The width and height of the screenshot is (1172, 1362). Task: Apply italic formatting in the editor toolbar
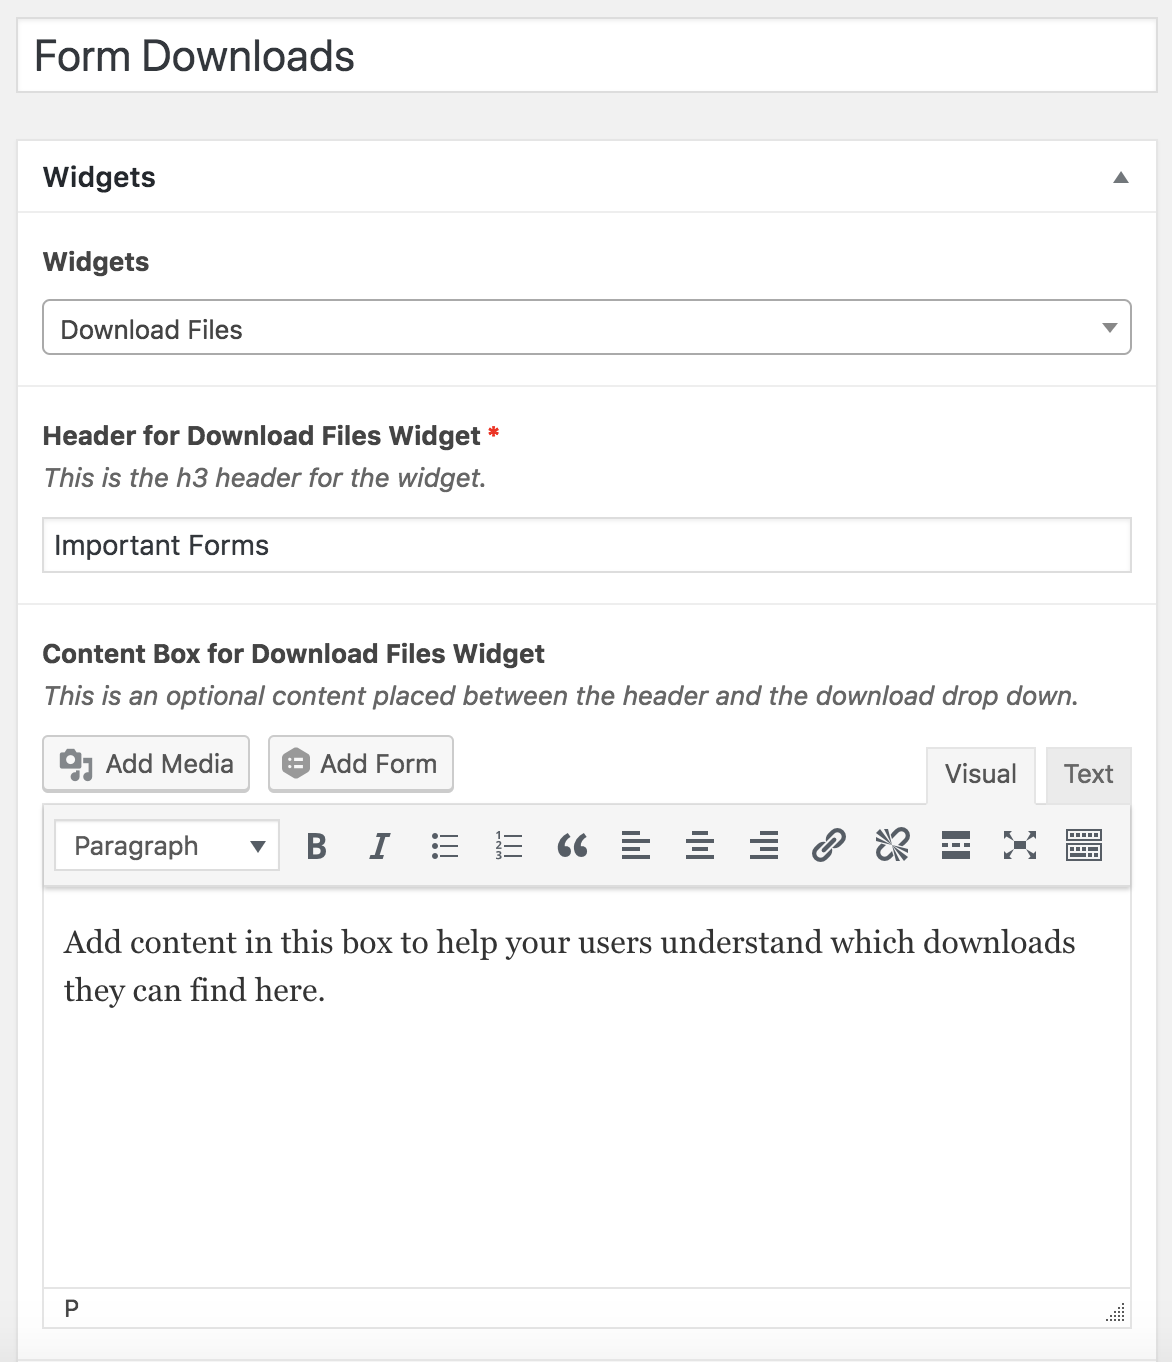click(x=380, y=846)
